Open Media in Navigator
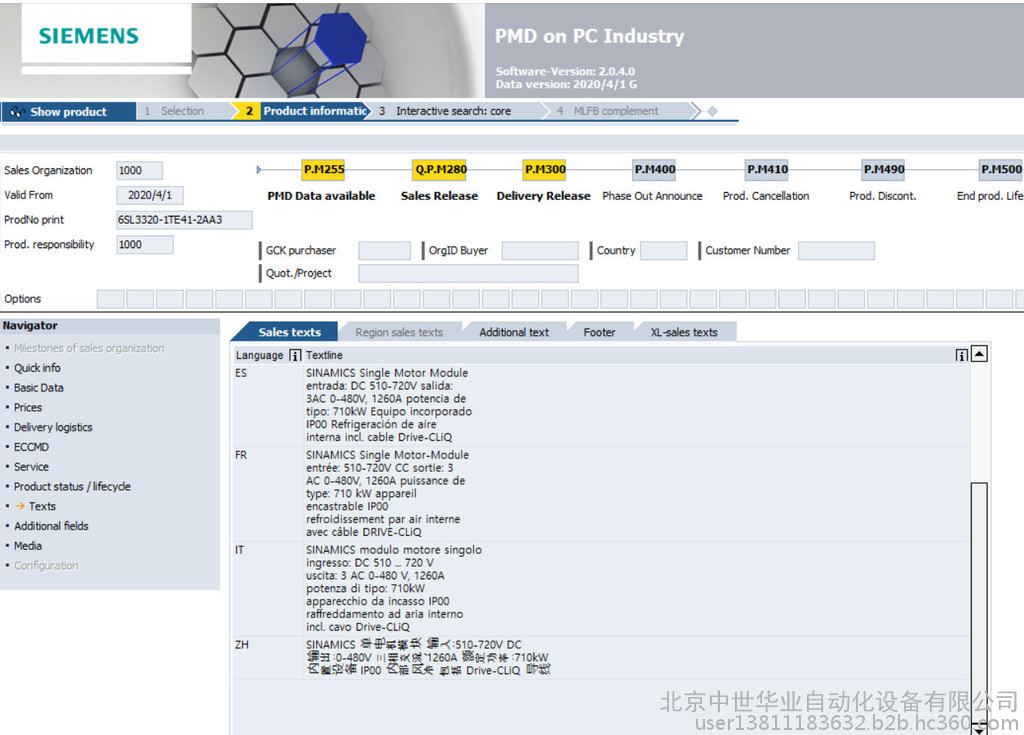1024x735 pixels. point(28,546)
